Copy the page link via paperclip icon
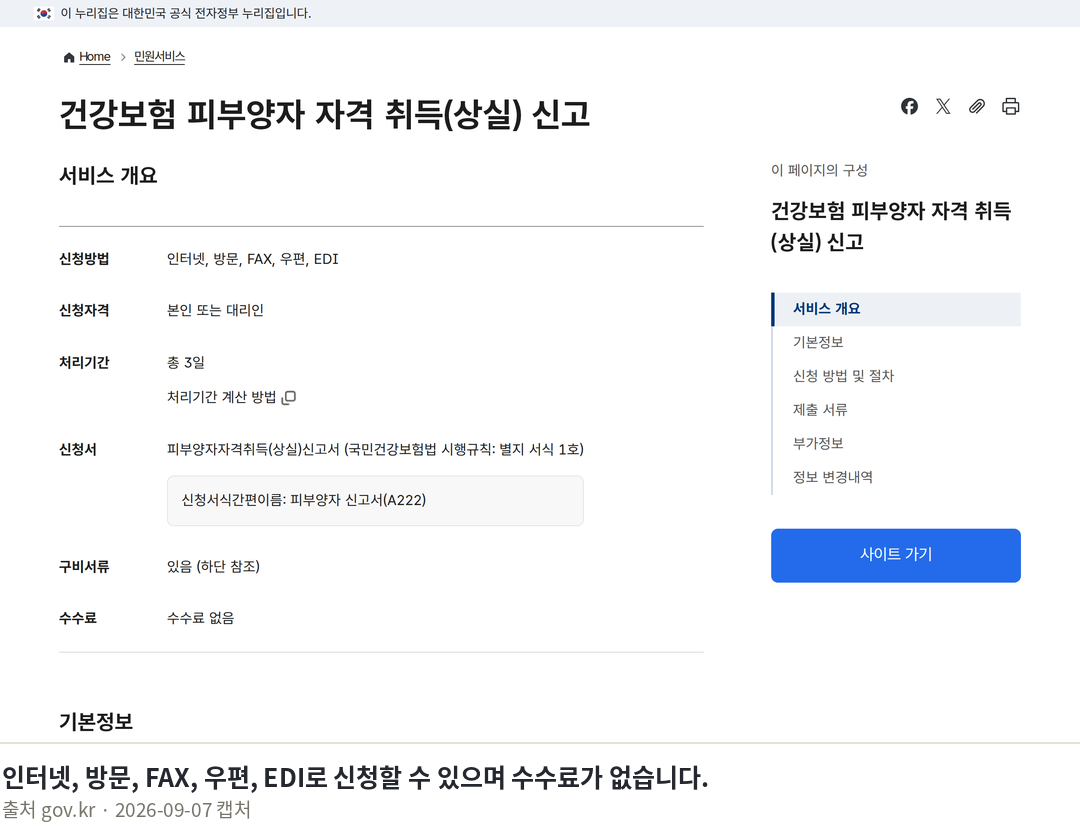Image resolution: width=1080 pixels, height=832 pixels. [977, 106]
